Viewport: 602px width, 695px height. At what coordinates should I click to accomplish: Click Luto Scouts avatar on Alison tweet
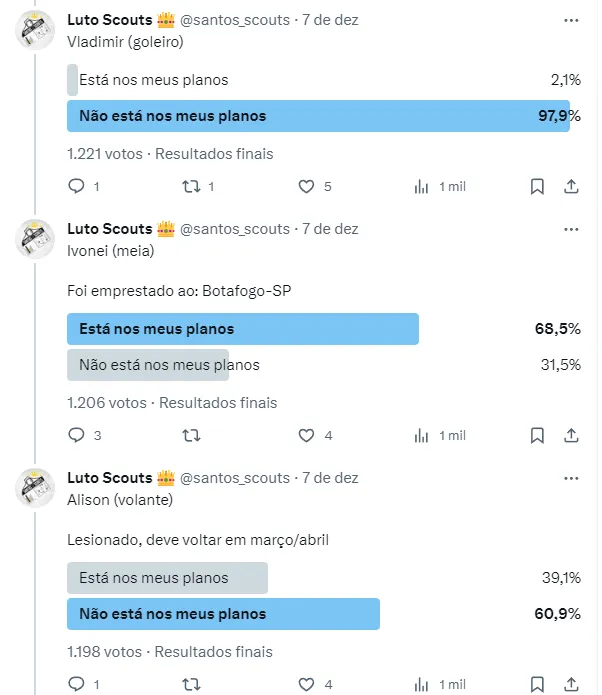click(x=38, y=487)
